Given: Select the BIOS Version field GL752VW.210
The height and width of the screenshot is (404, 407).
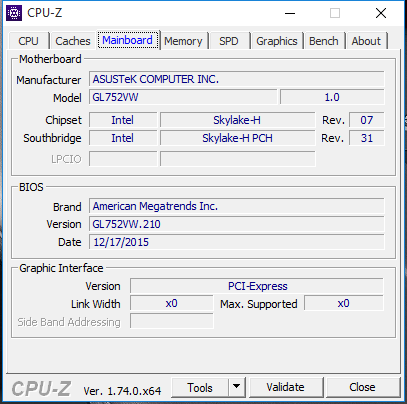Looking at the screenshot, I should (x=237, y=224).
